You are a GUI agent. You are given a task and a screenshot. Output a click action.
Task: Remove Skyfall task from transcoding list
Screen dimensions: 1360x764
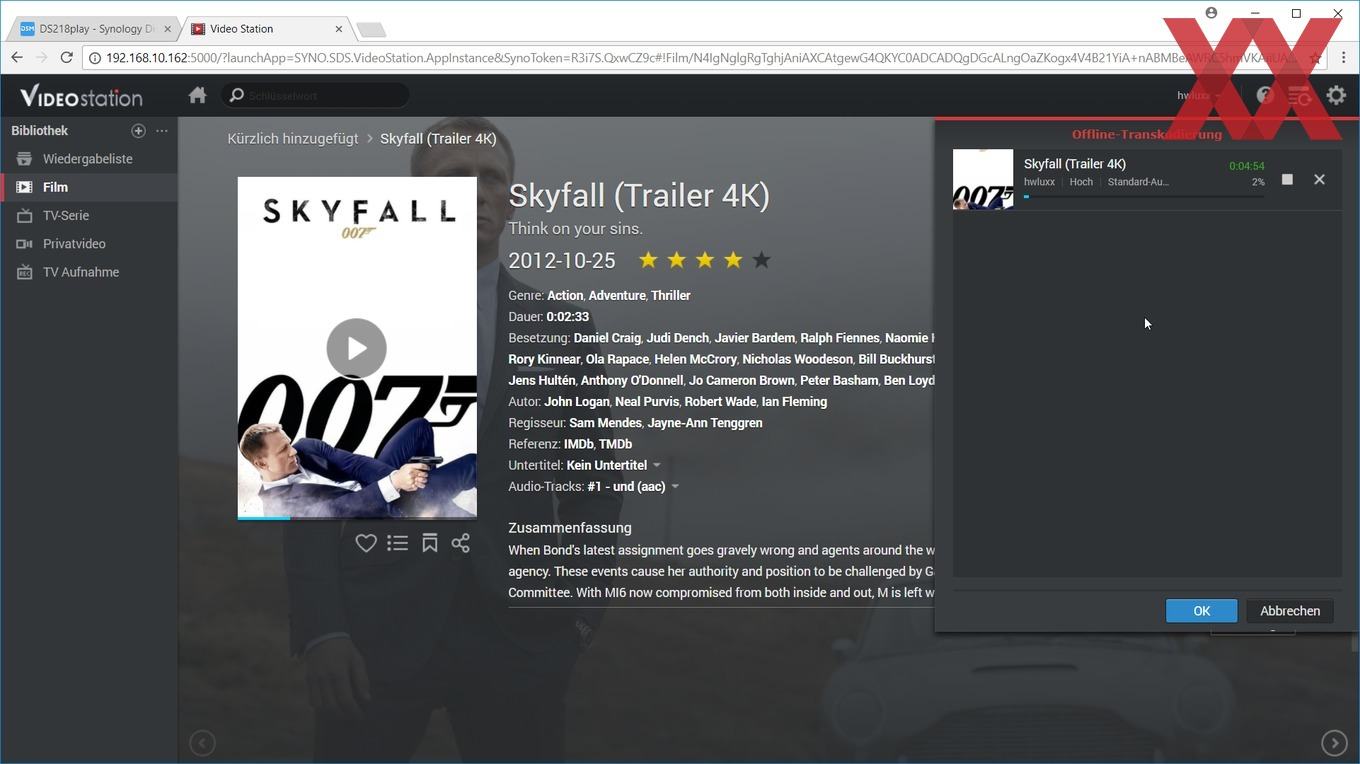[1319, 179]
